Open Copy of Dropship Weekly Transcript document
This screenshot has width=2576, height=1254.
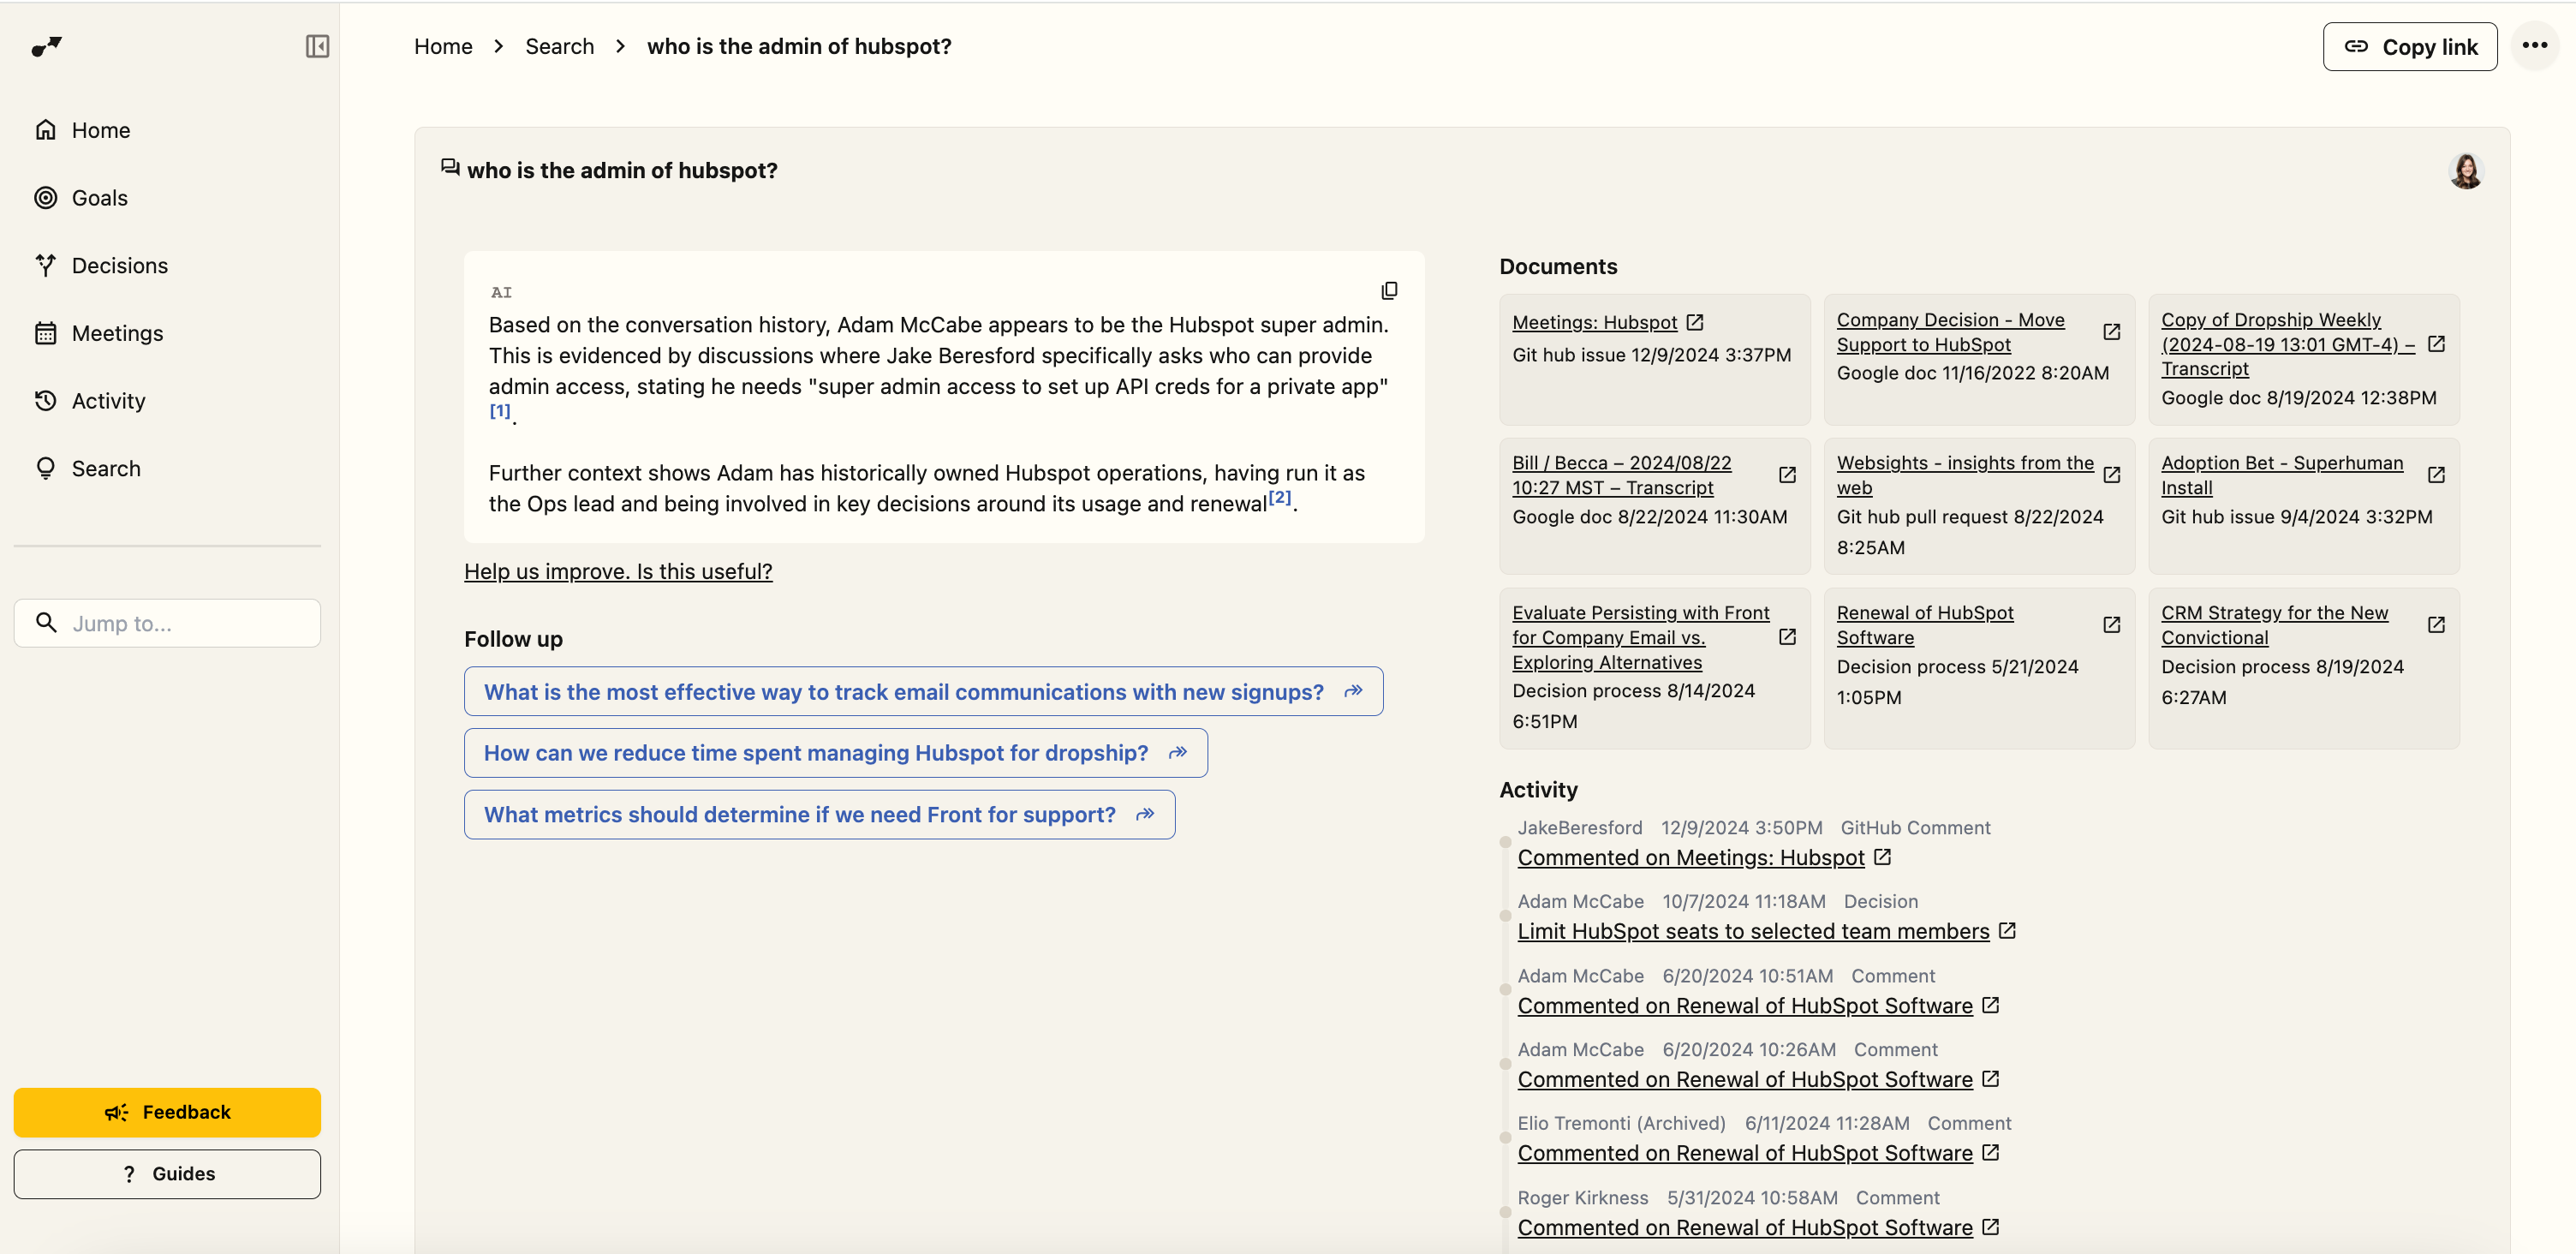(x=2287, y=344)
